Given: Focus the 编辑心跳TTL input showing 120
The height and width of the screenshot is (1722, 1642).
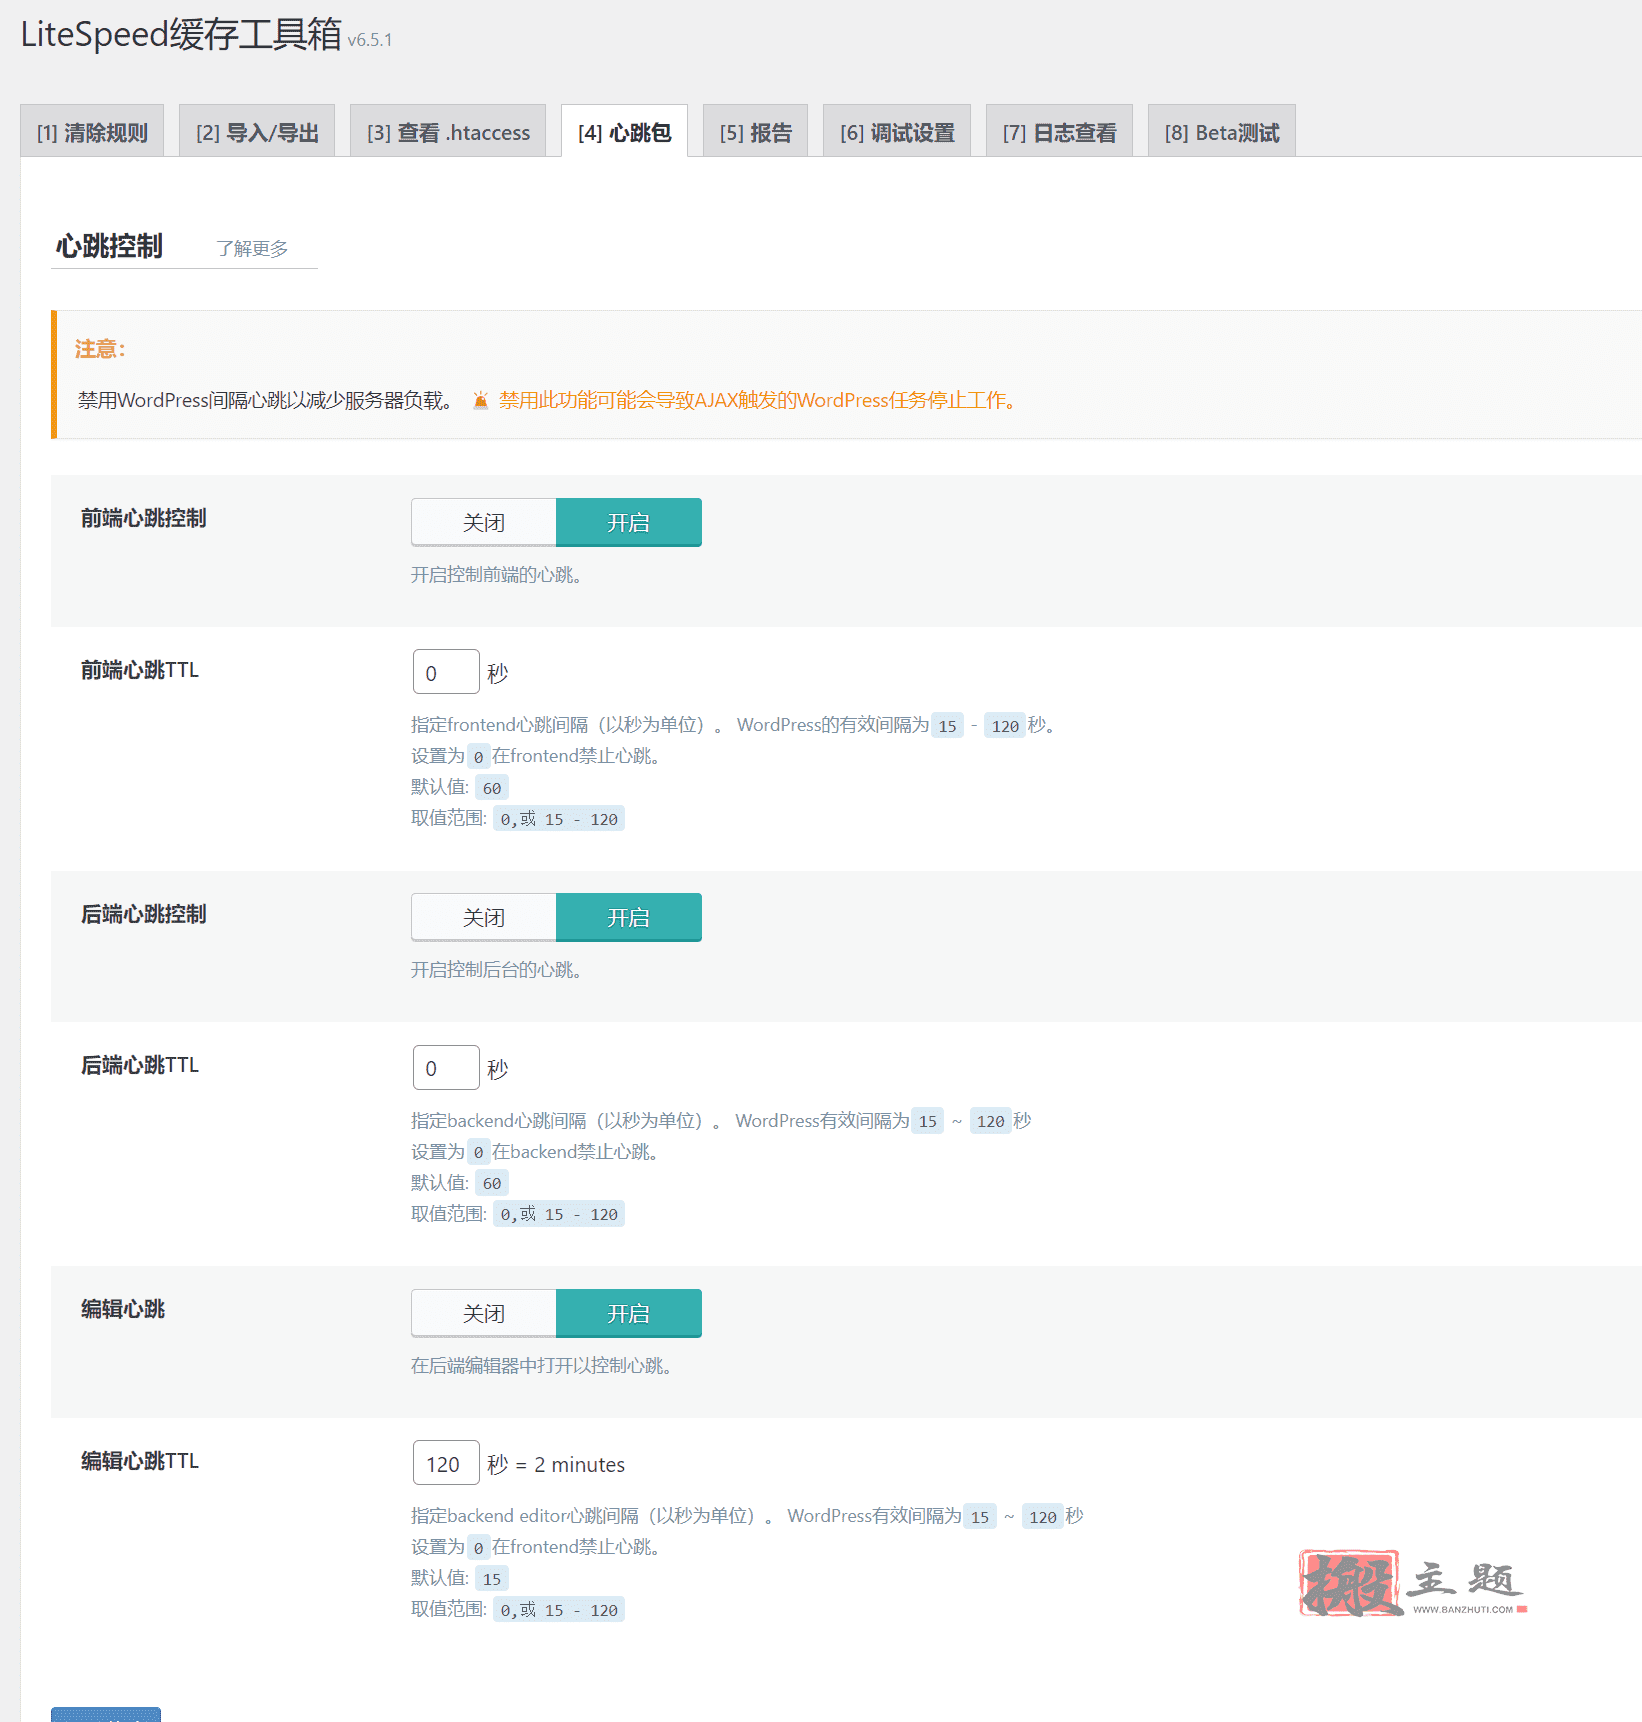Looking at the screenshot, I should [x=446, y=1463].
